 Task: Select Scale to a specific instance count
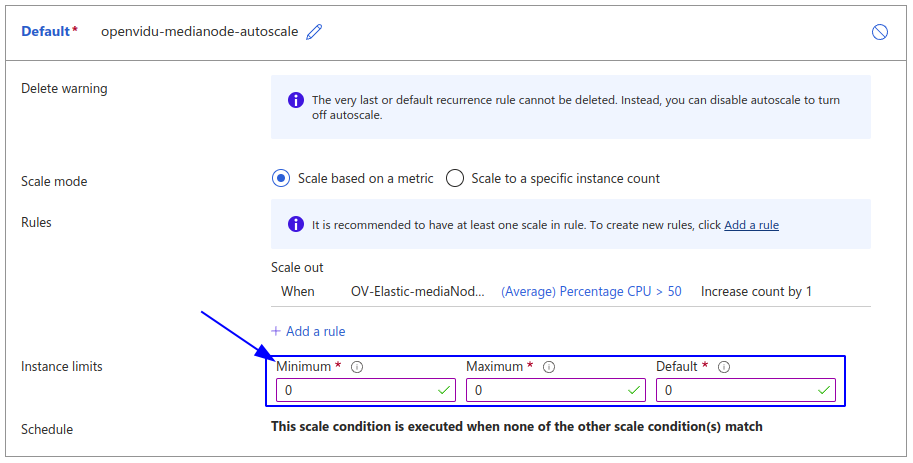tap(455, 179)
